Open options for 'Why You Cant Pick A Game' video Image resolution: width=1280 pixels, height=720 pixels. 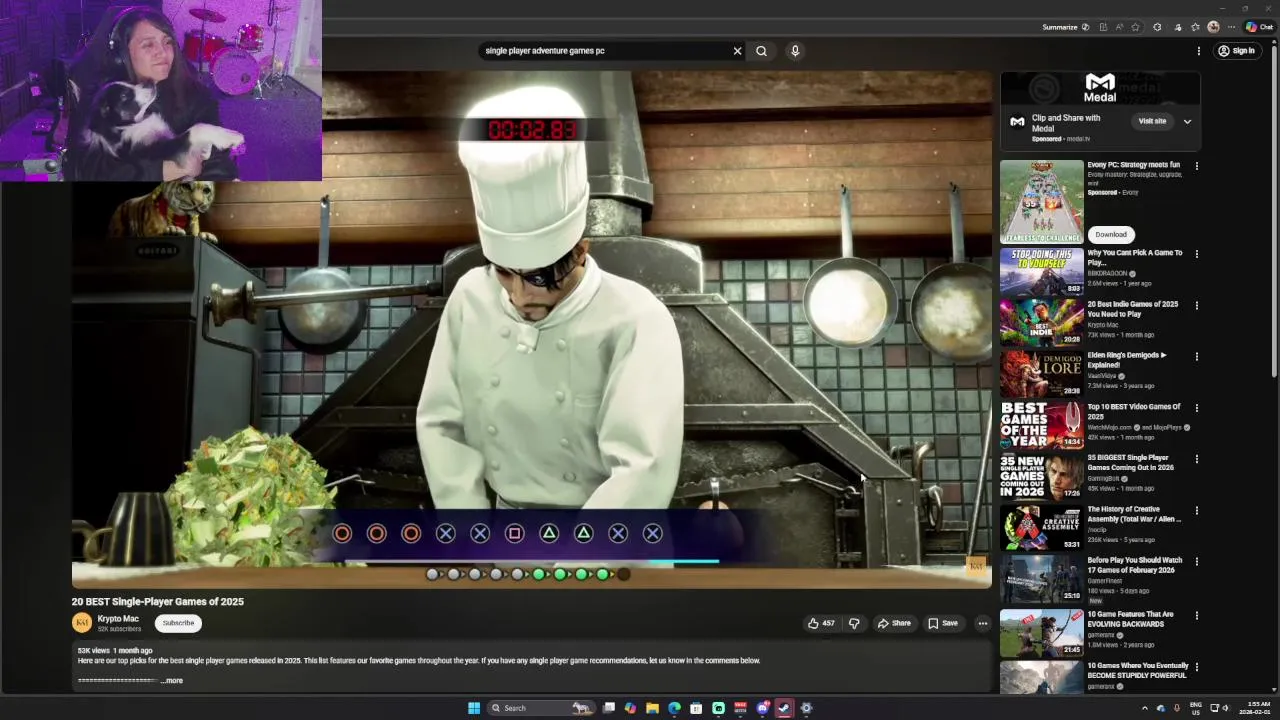pos(1196,254)
